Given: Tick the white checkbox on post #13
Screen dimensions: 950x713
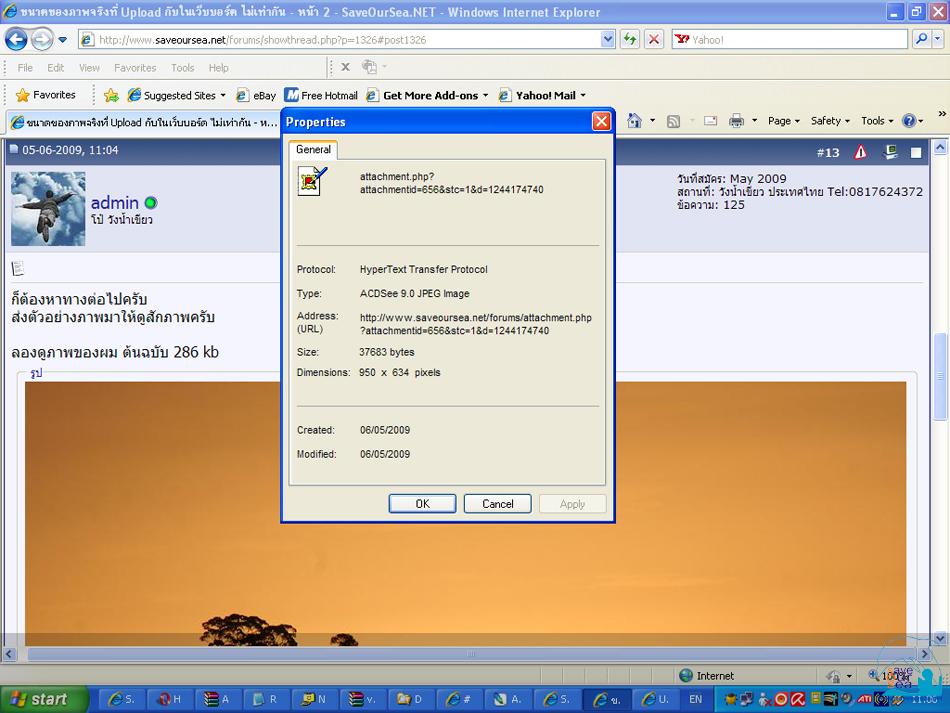Looking at the screenshot, I should (x=916, y=153).
